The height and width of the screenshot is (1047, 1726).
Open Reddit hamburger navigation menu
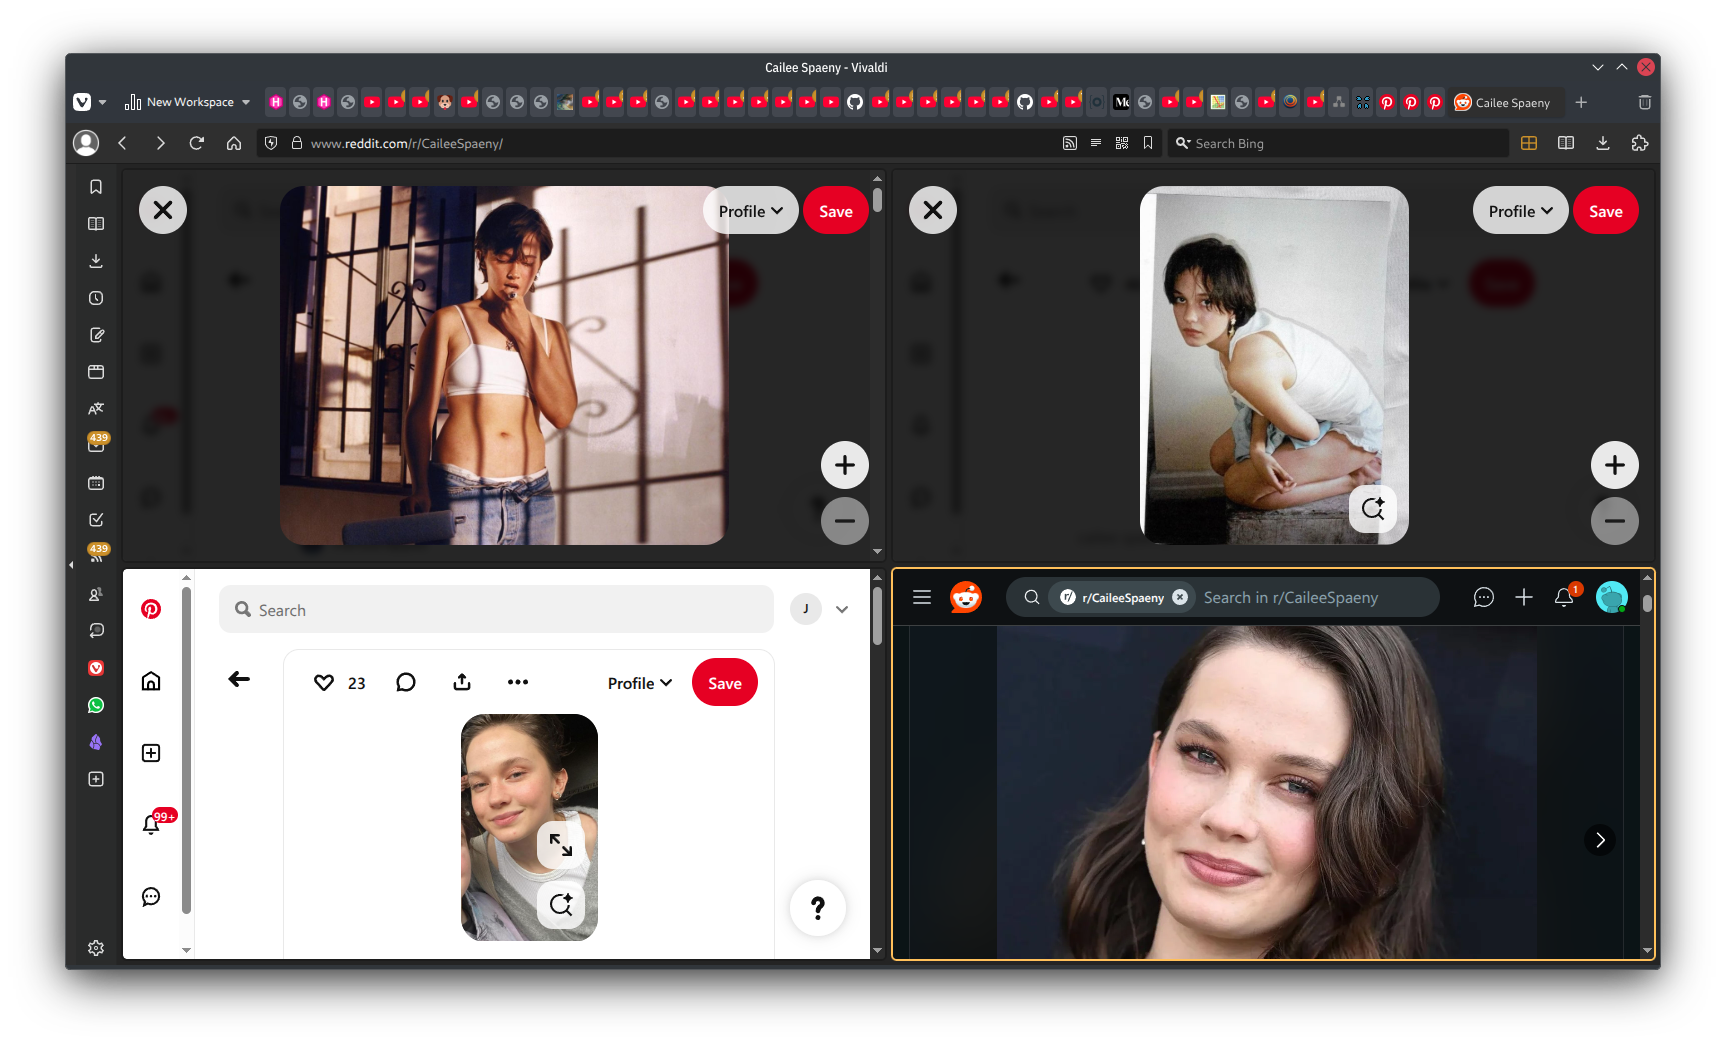coord(922,597)
